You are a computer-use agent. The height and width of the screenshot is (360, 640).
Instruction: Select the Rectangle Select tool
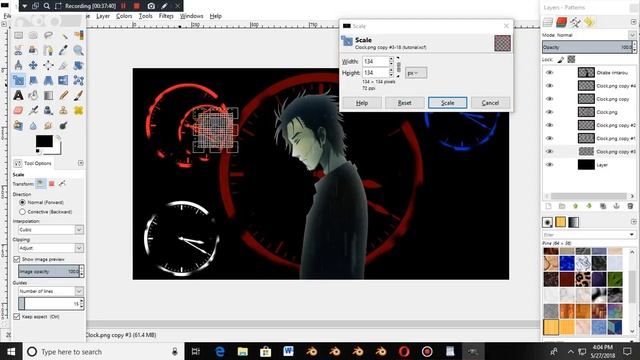pos(18,36)
